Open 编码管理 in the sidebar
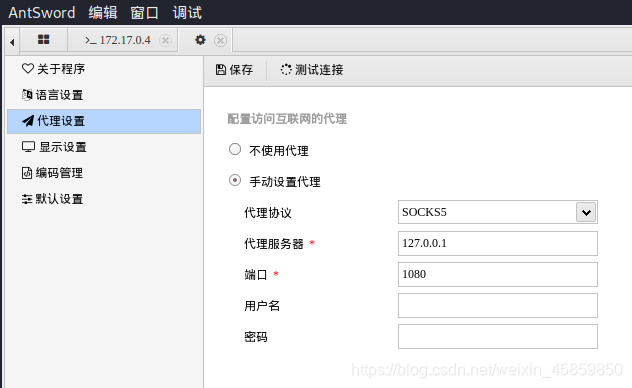The image size is (632, 388). 104,173
